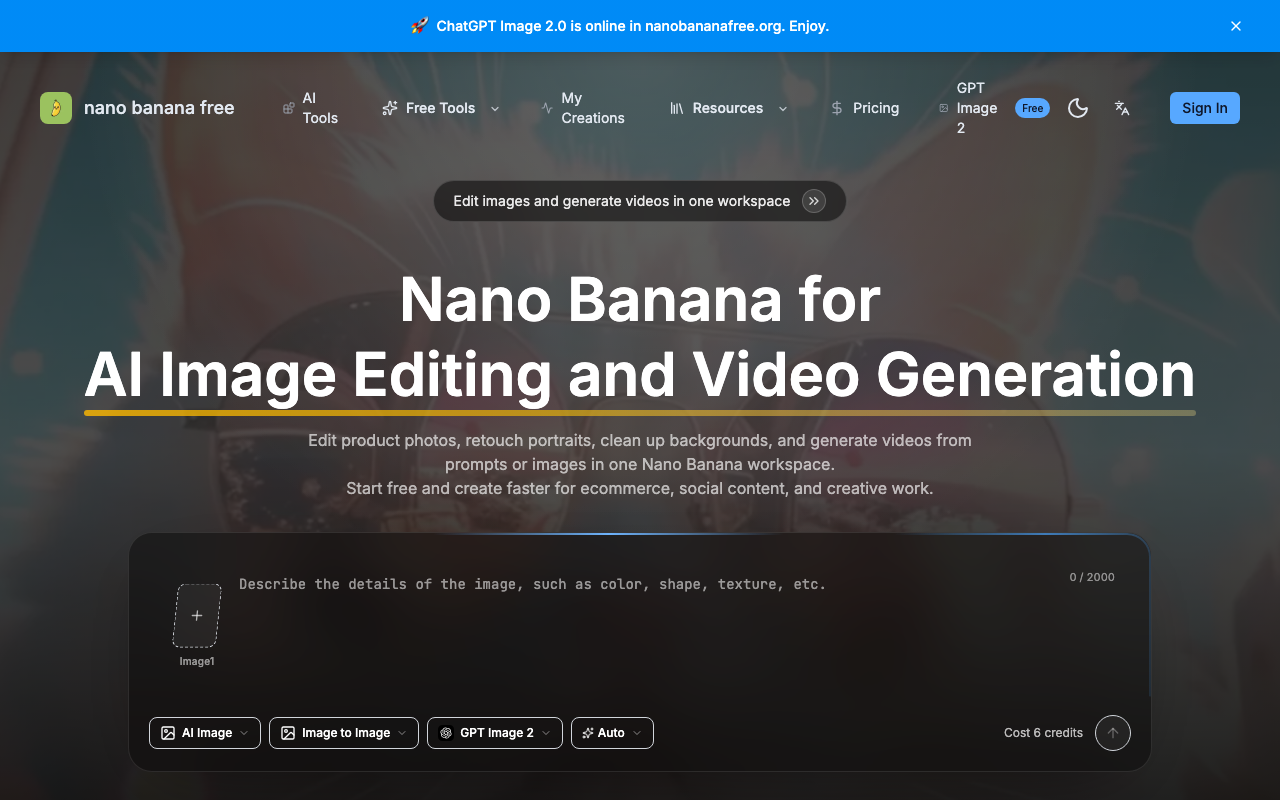Click the AI Image Editing and Video Generation heading
Screen dimensions: 1280x800
[x=640, y=375]
